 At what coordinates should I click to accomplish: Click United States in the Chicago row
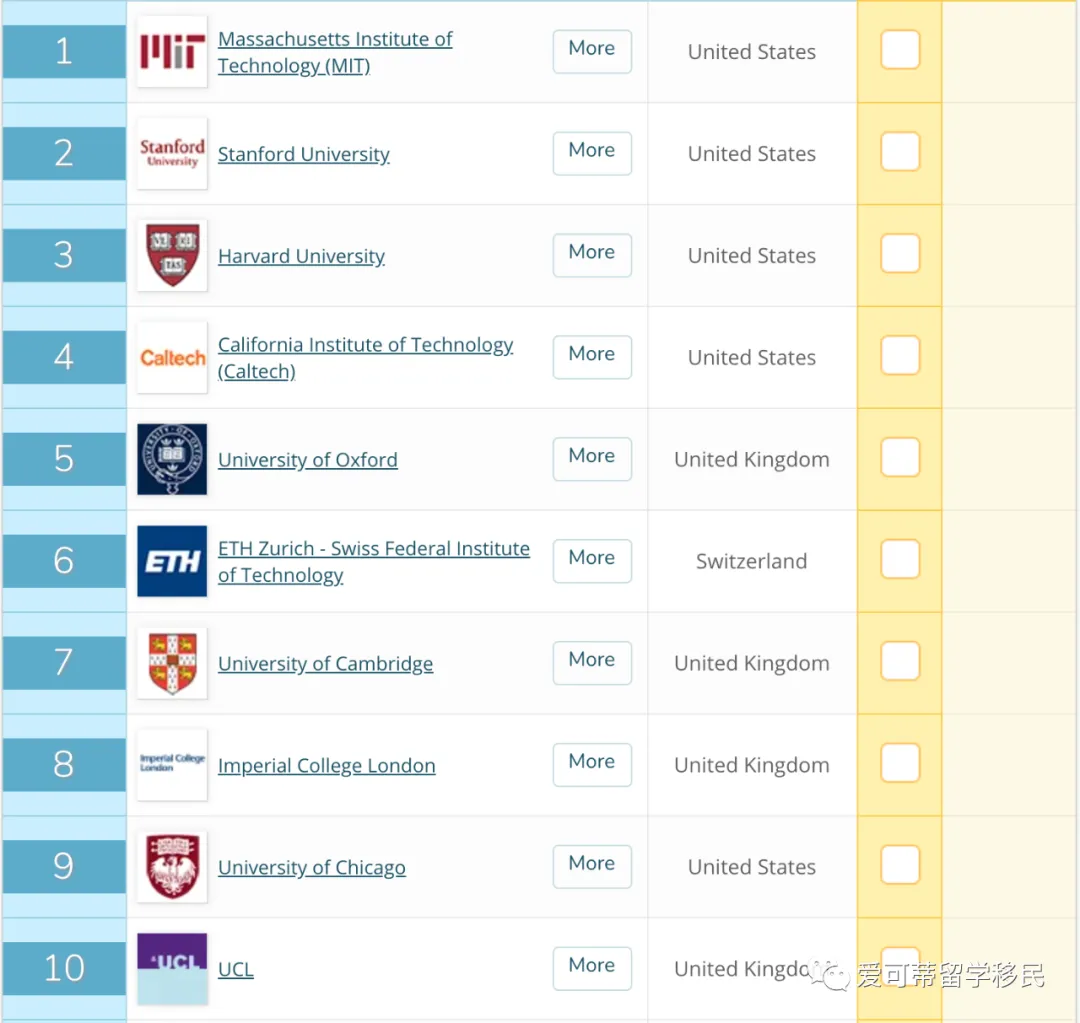tap(751, 867)
